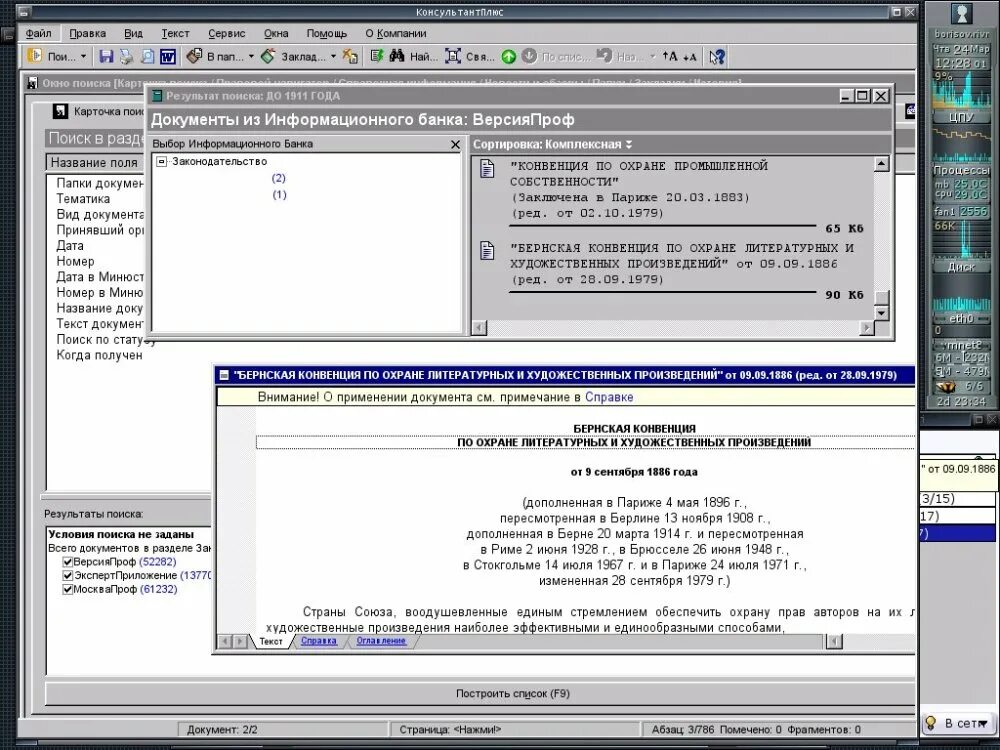Select the Paris industrial property convention document

[x=638, y=189]
